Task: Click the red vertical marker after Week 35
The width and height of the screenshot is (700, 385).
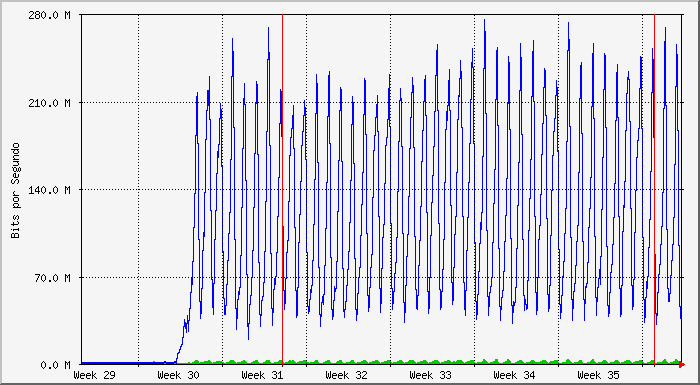Action: pos(654,189)
